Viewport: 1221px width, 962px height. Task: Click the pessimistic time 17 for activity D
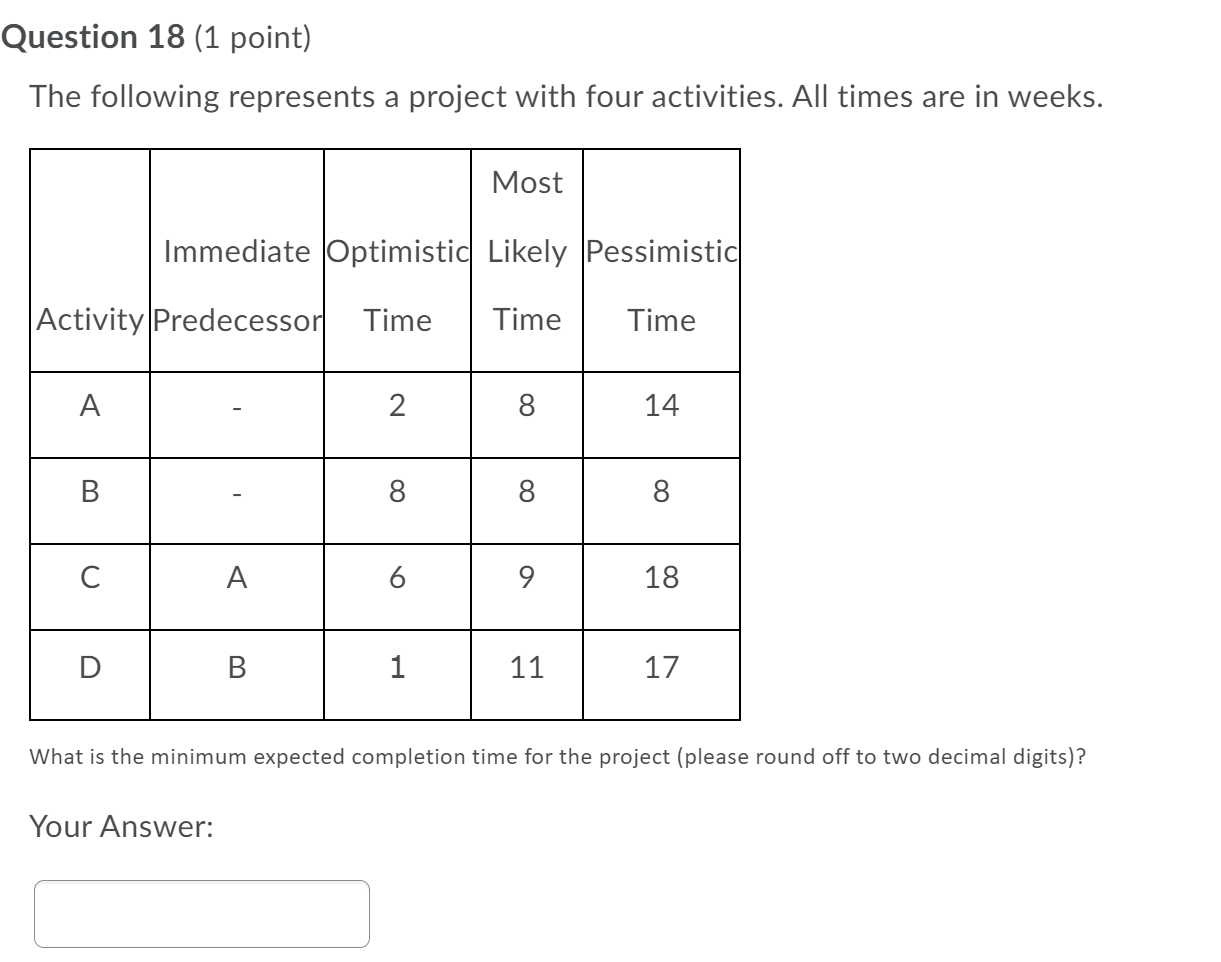tap(661, 663)
